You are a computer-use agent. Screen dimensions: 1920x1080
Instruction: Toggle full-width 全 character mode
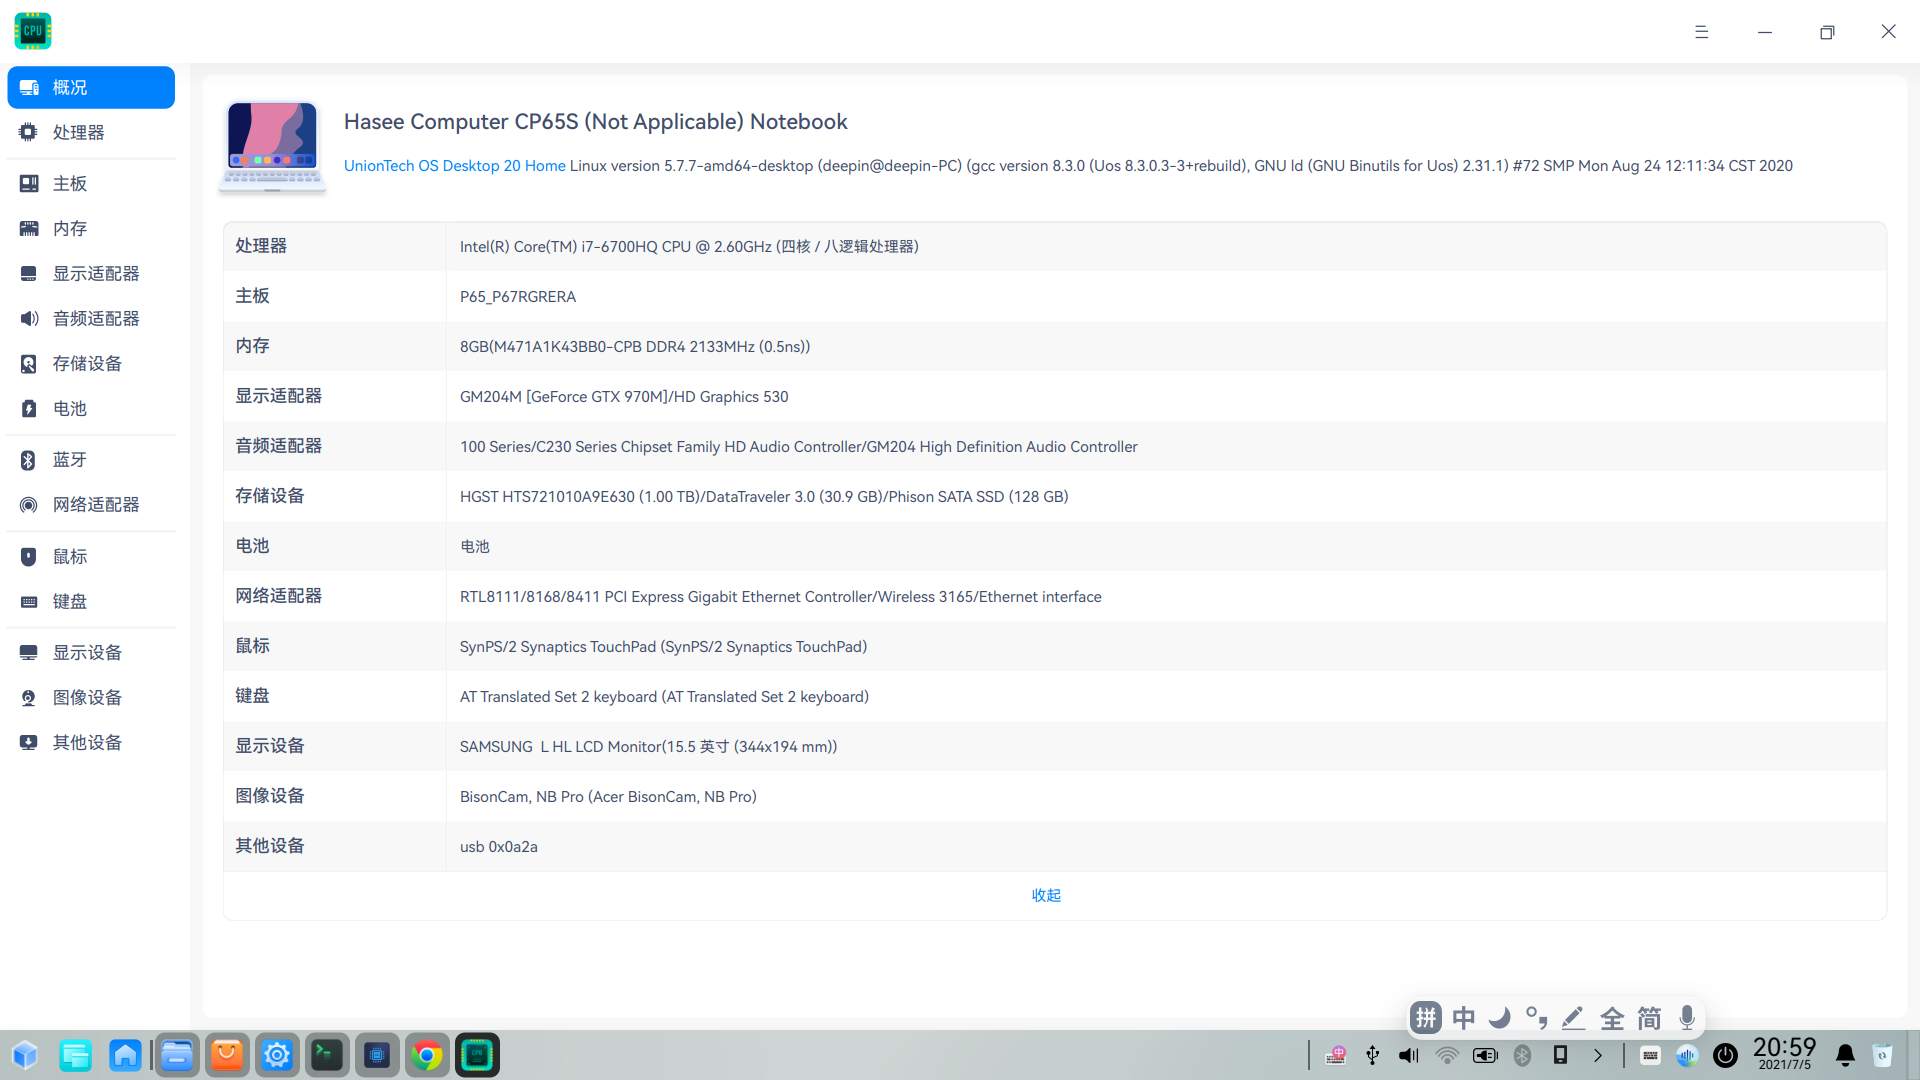(x=1612, y=1018)
